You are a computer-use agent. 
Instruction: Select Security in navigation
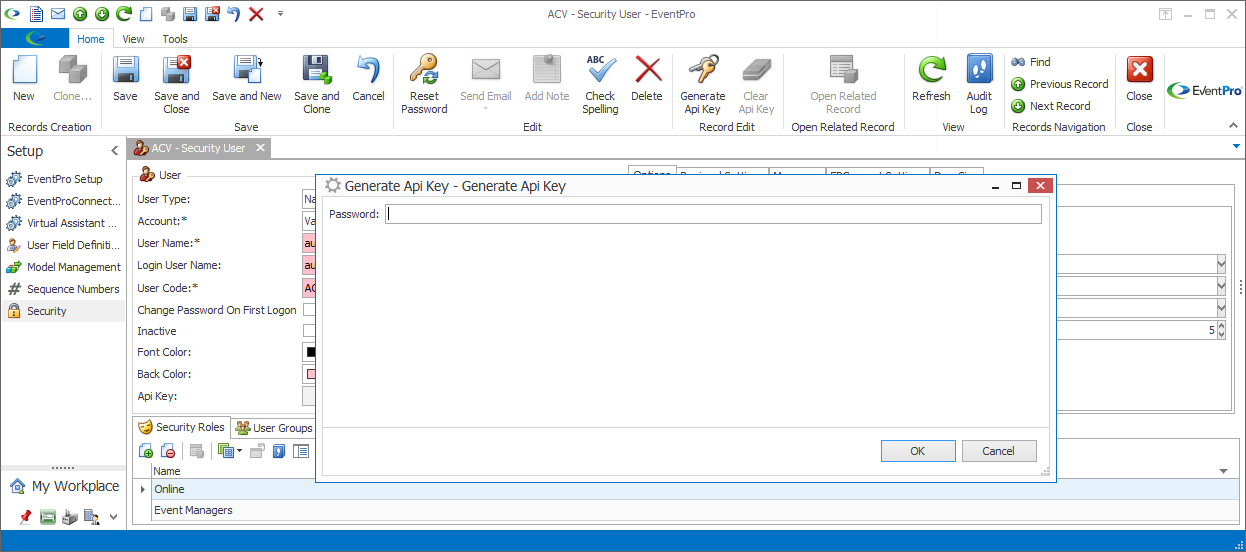(x=64, y=311)
